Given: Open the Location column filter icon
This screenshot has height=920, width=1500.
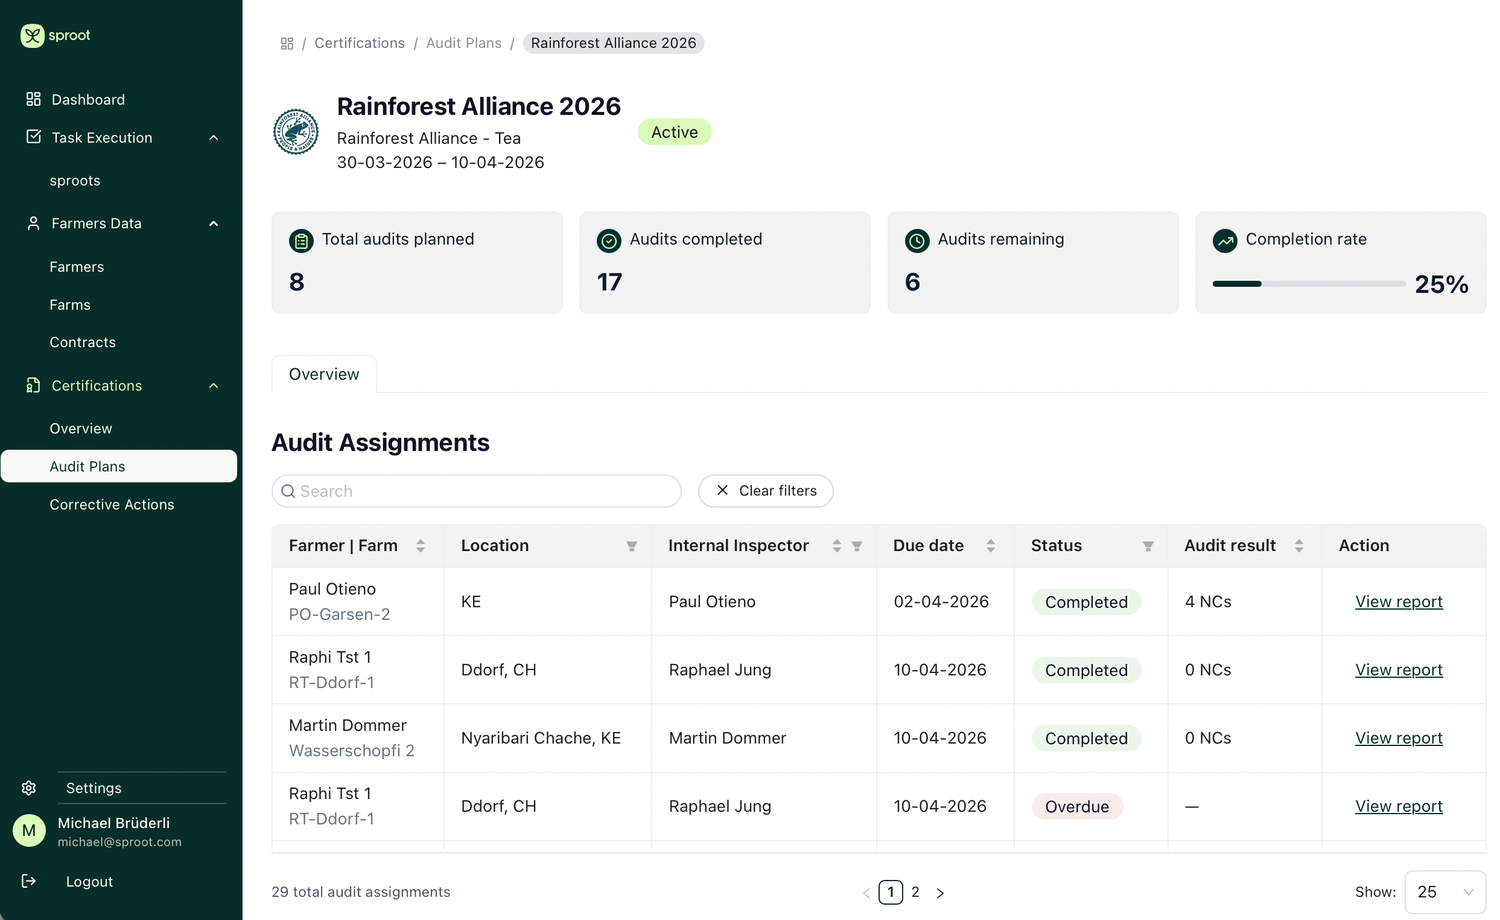Looking at the screenshot, I should coord(632,546).
